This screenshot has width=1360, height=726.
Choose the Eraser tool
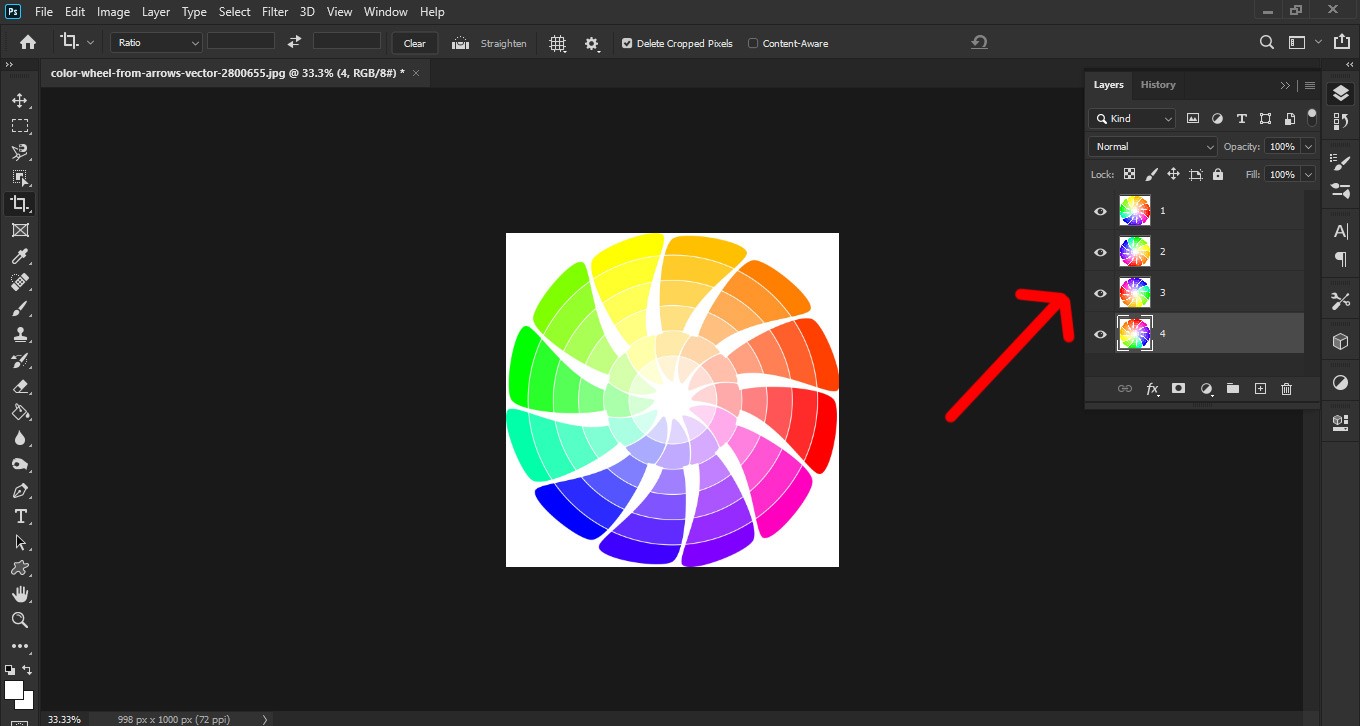click(19, 386)
